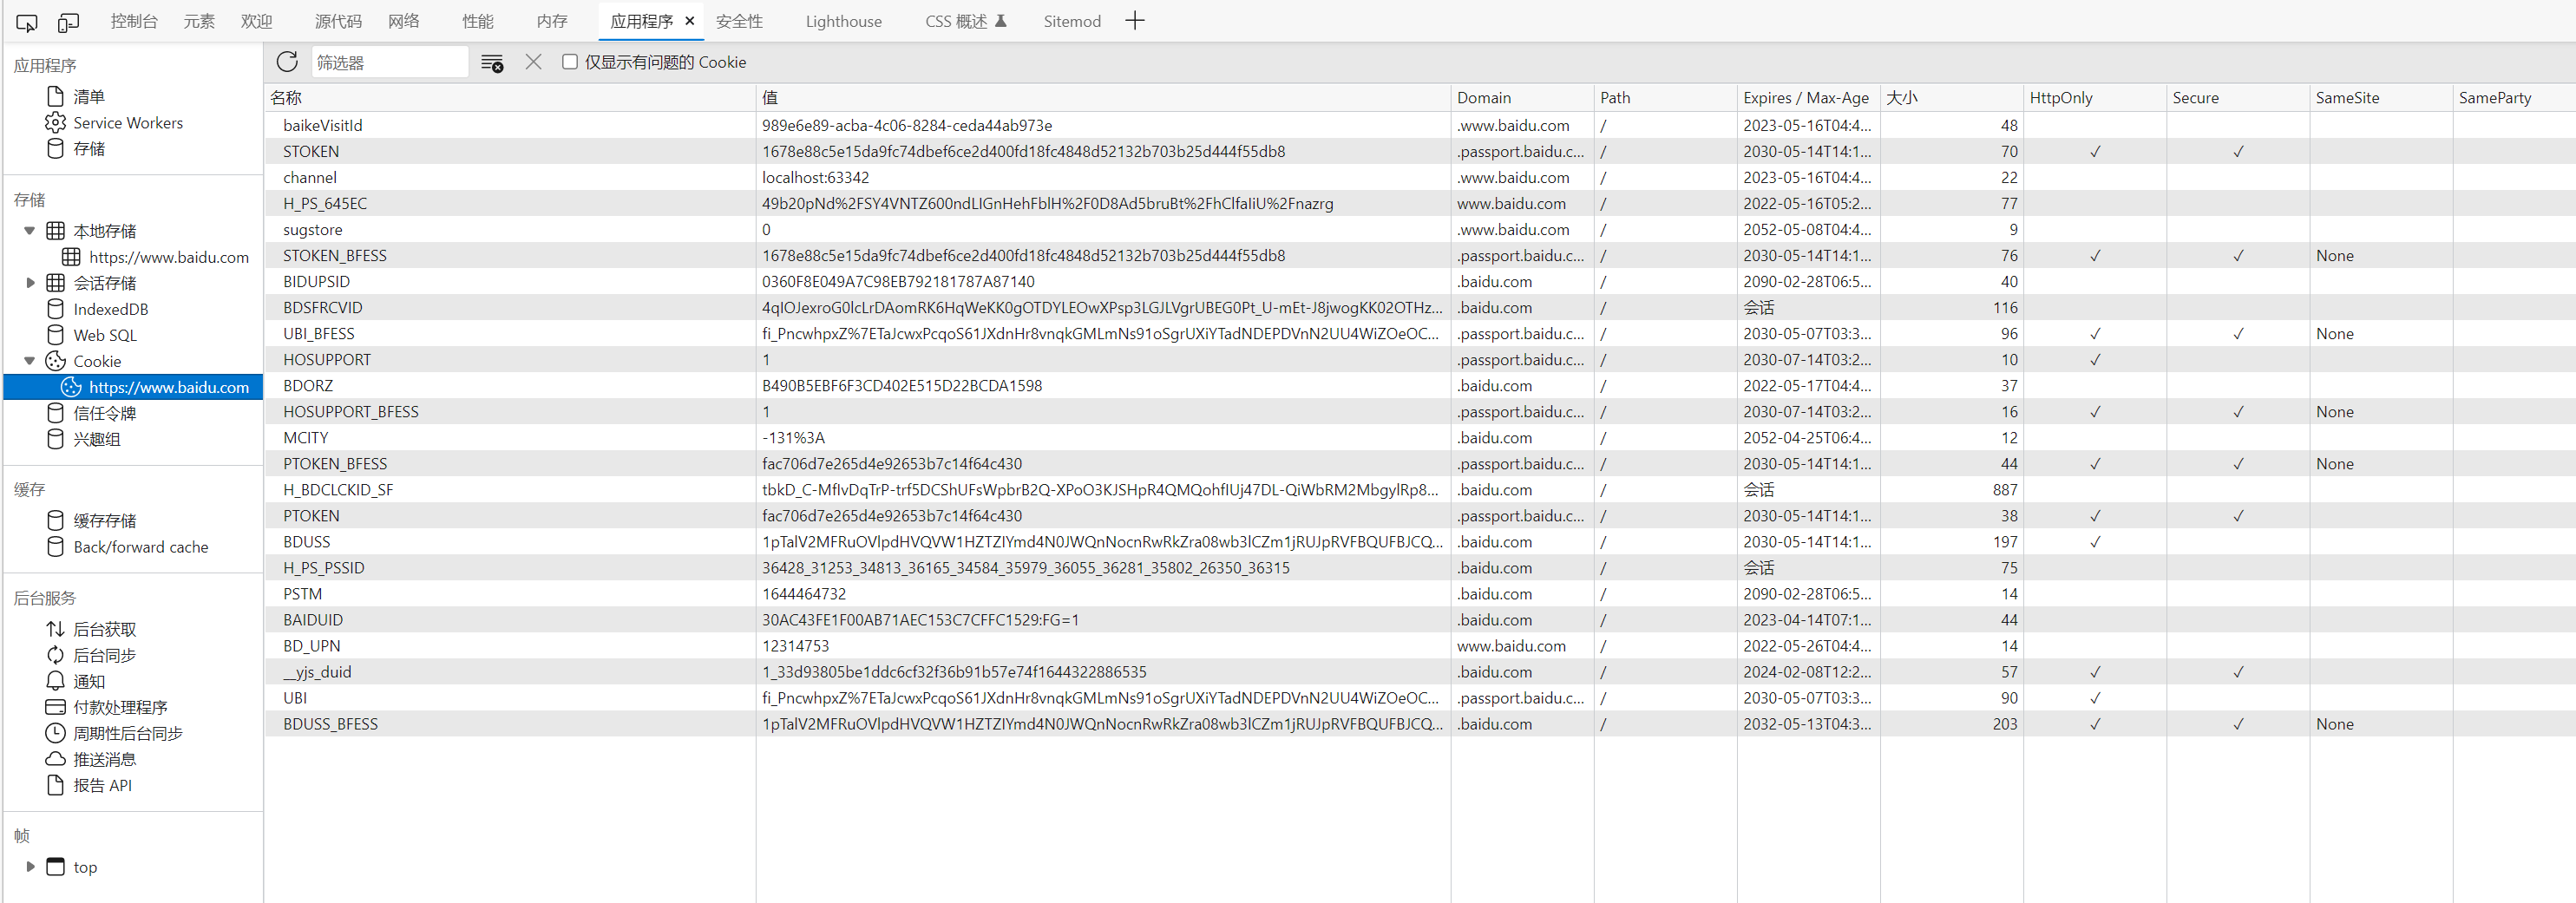Click the clear all cookies icon
The height and width of the screenshot is (903, 2576).
492,63
